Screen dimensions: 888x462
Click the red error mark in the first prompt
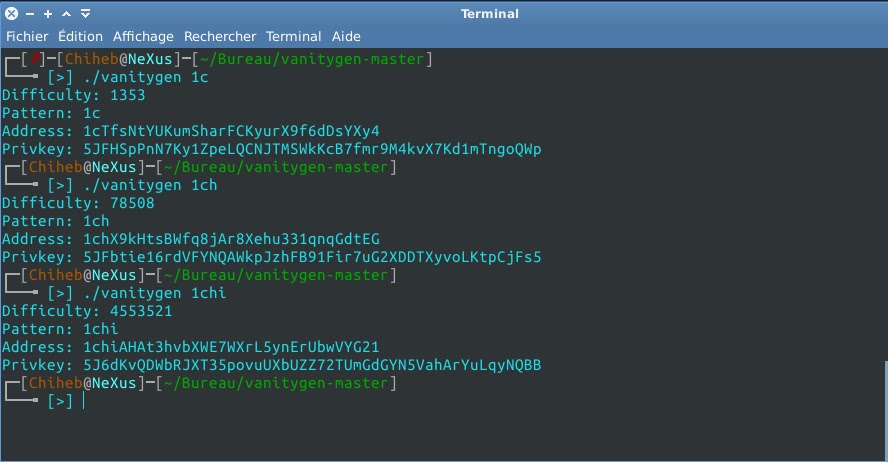pos(35,58)
